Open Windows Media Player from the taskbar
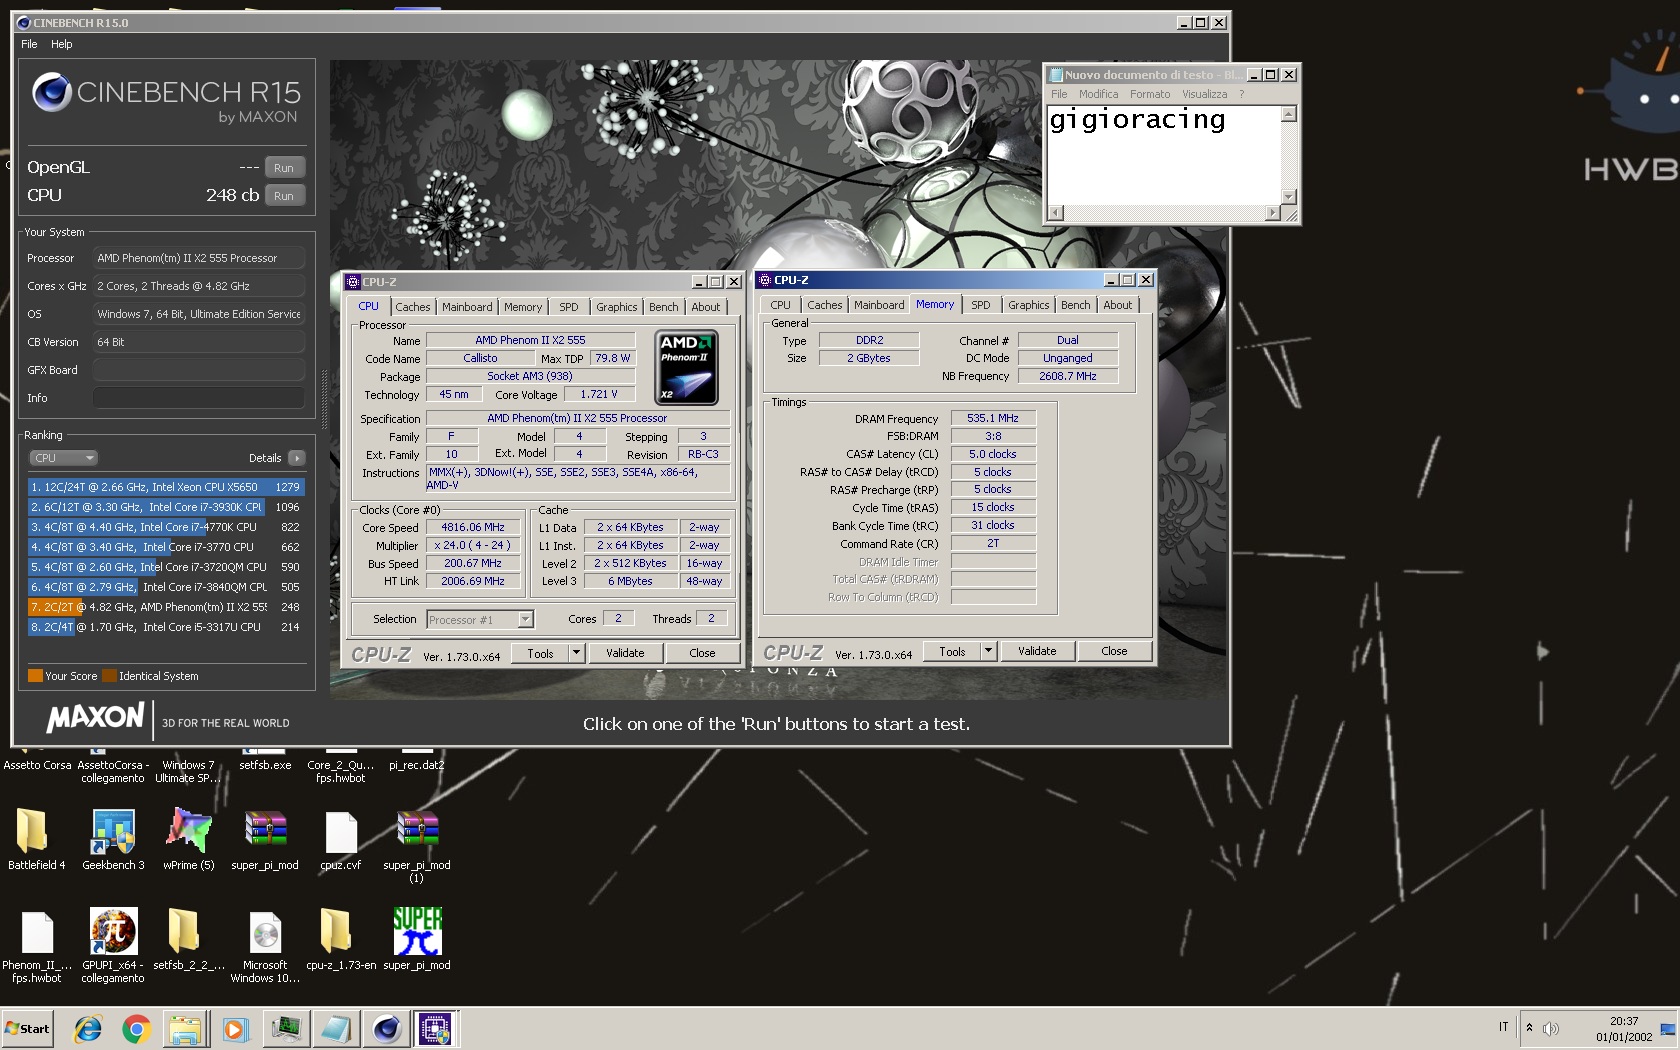Image resolution: width=1680 pixels, height=1050 pixels. click(235, 1028)
